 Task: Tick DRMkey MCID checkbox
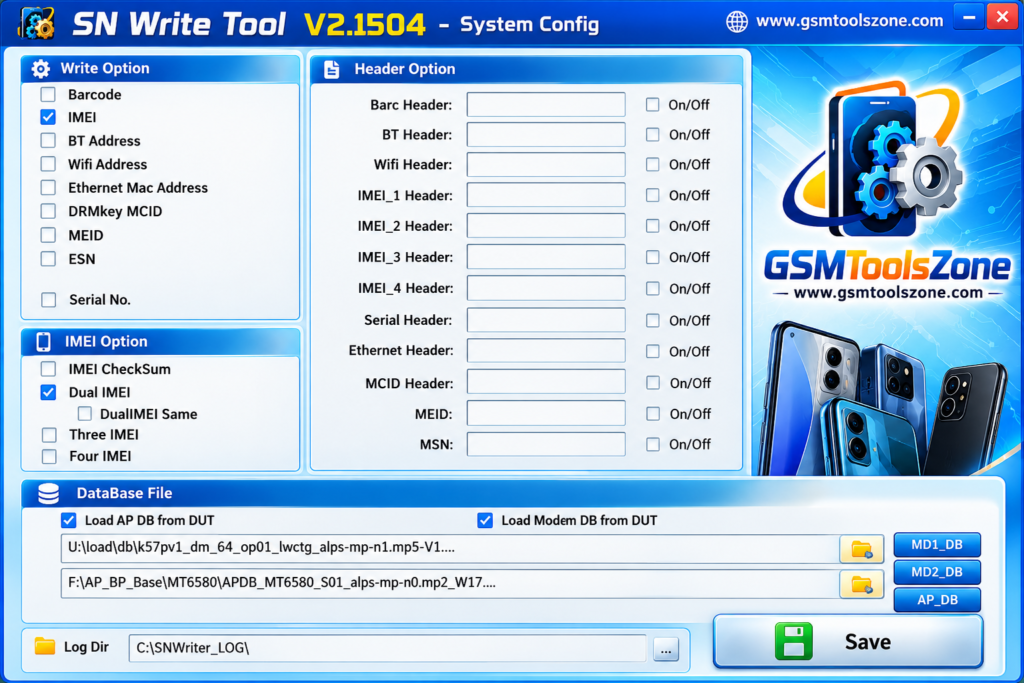48,211
